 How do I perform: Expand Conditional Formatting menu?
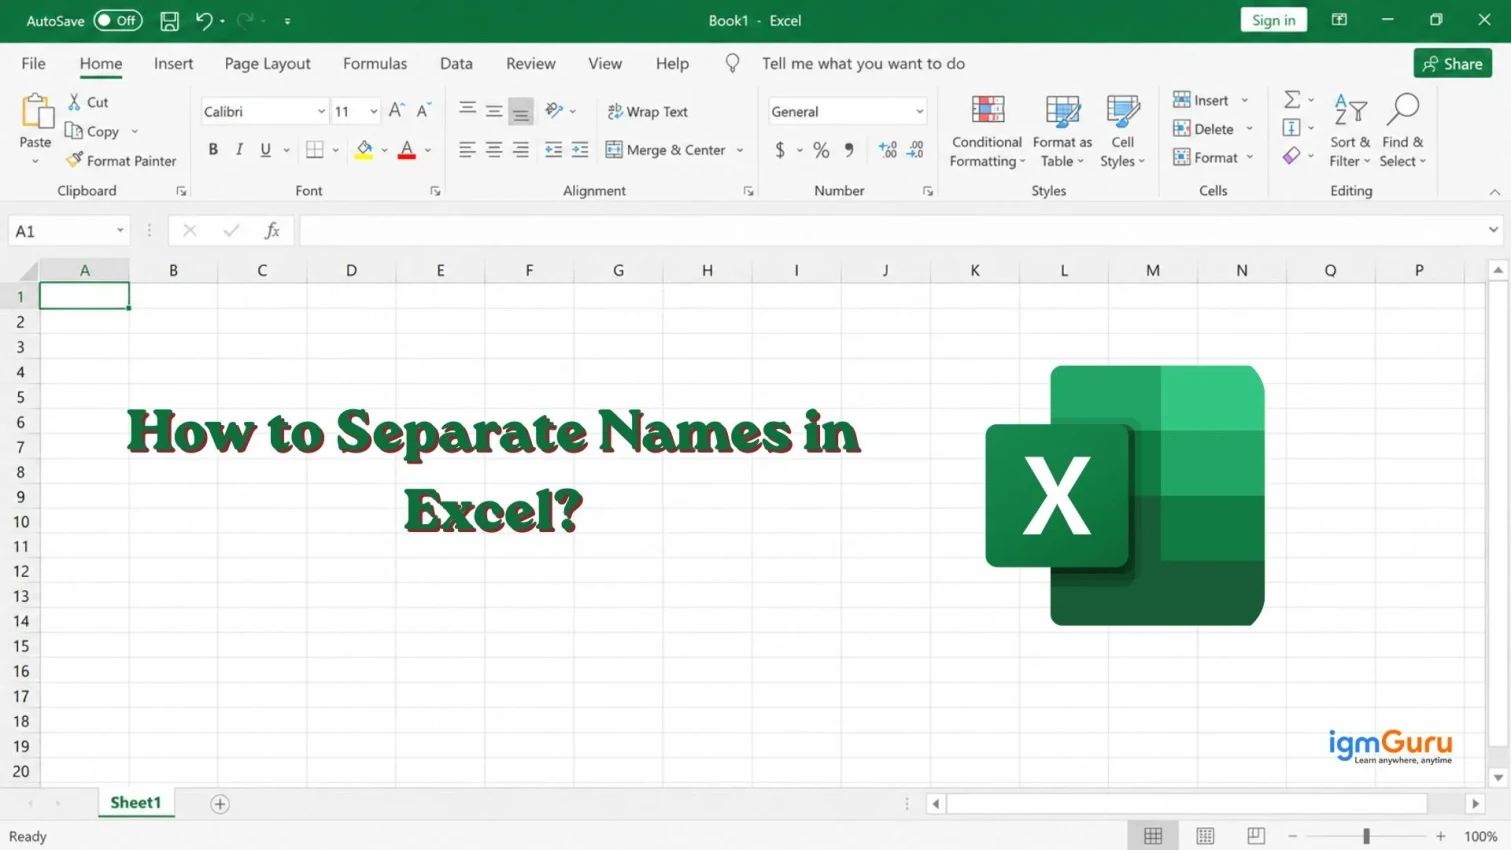coord(987,132)
